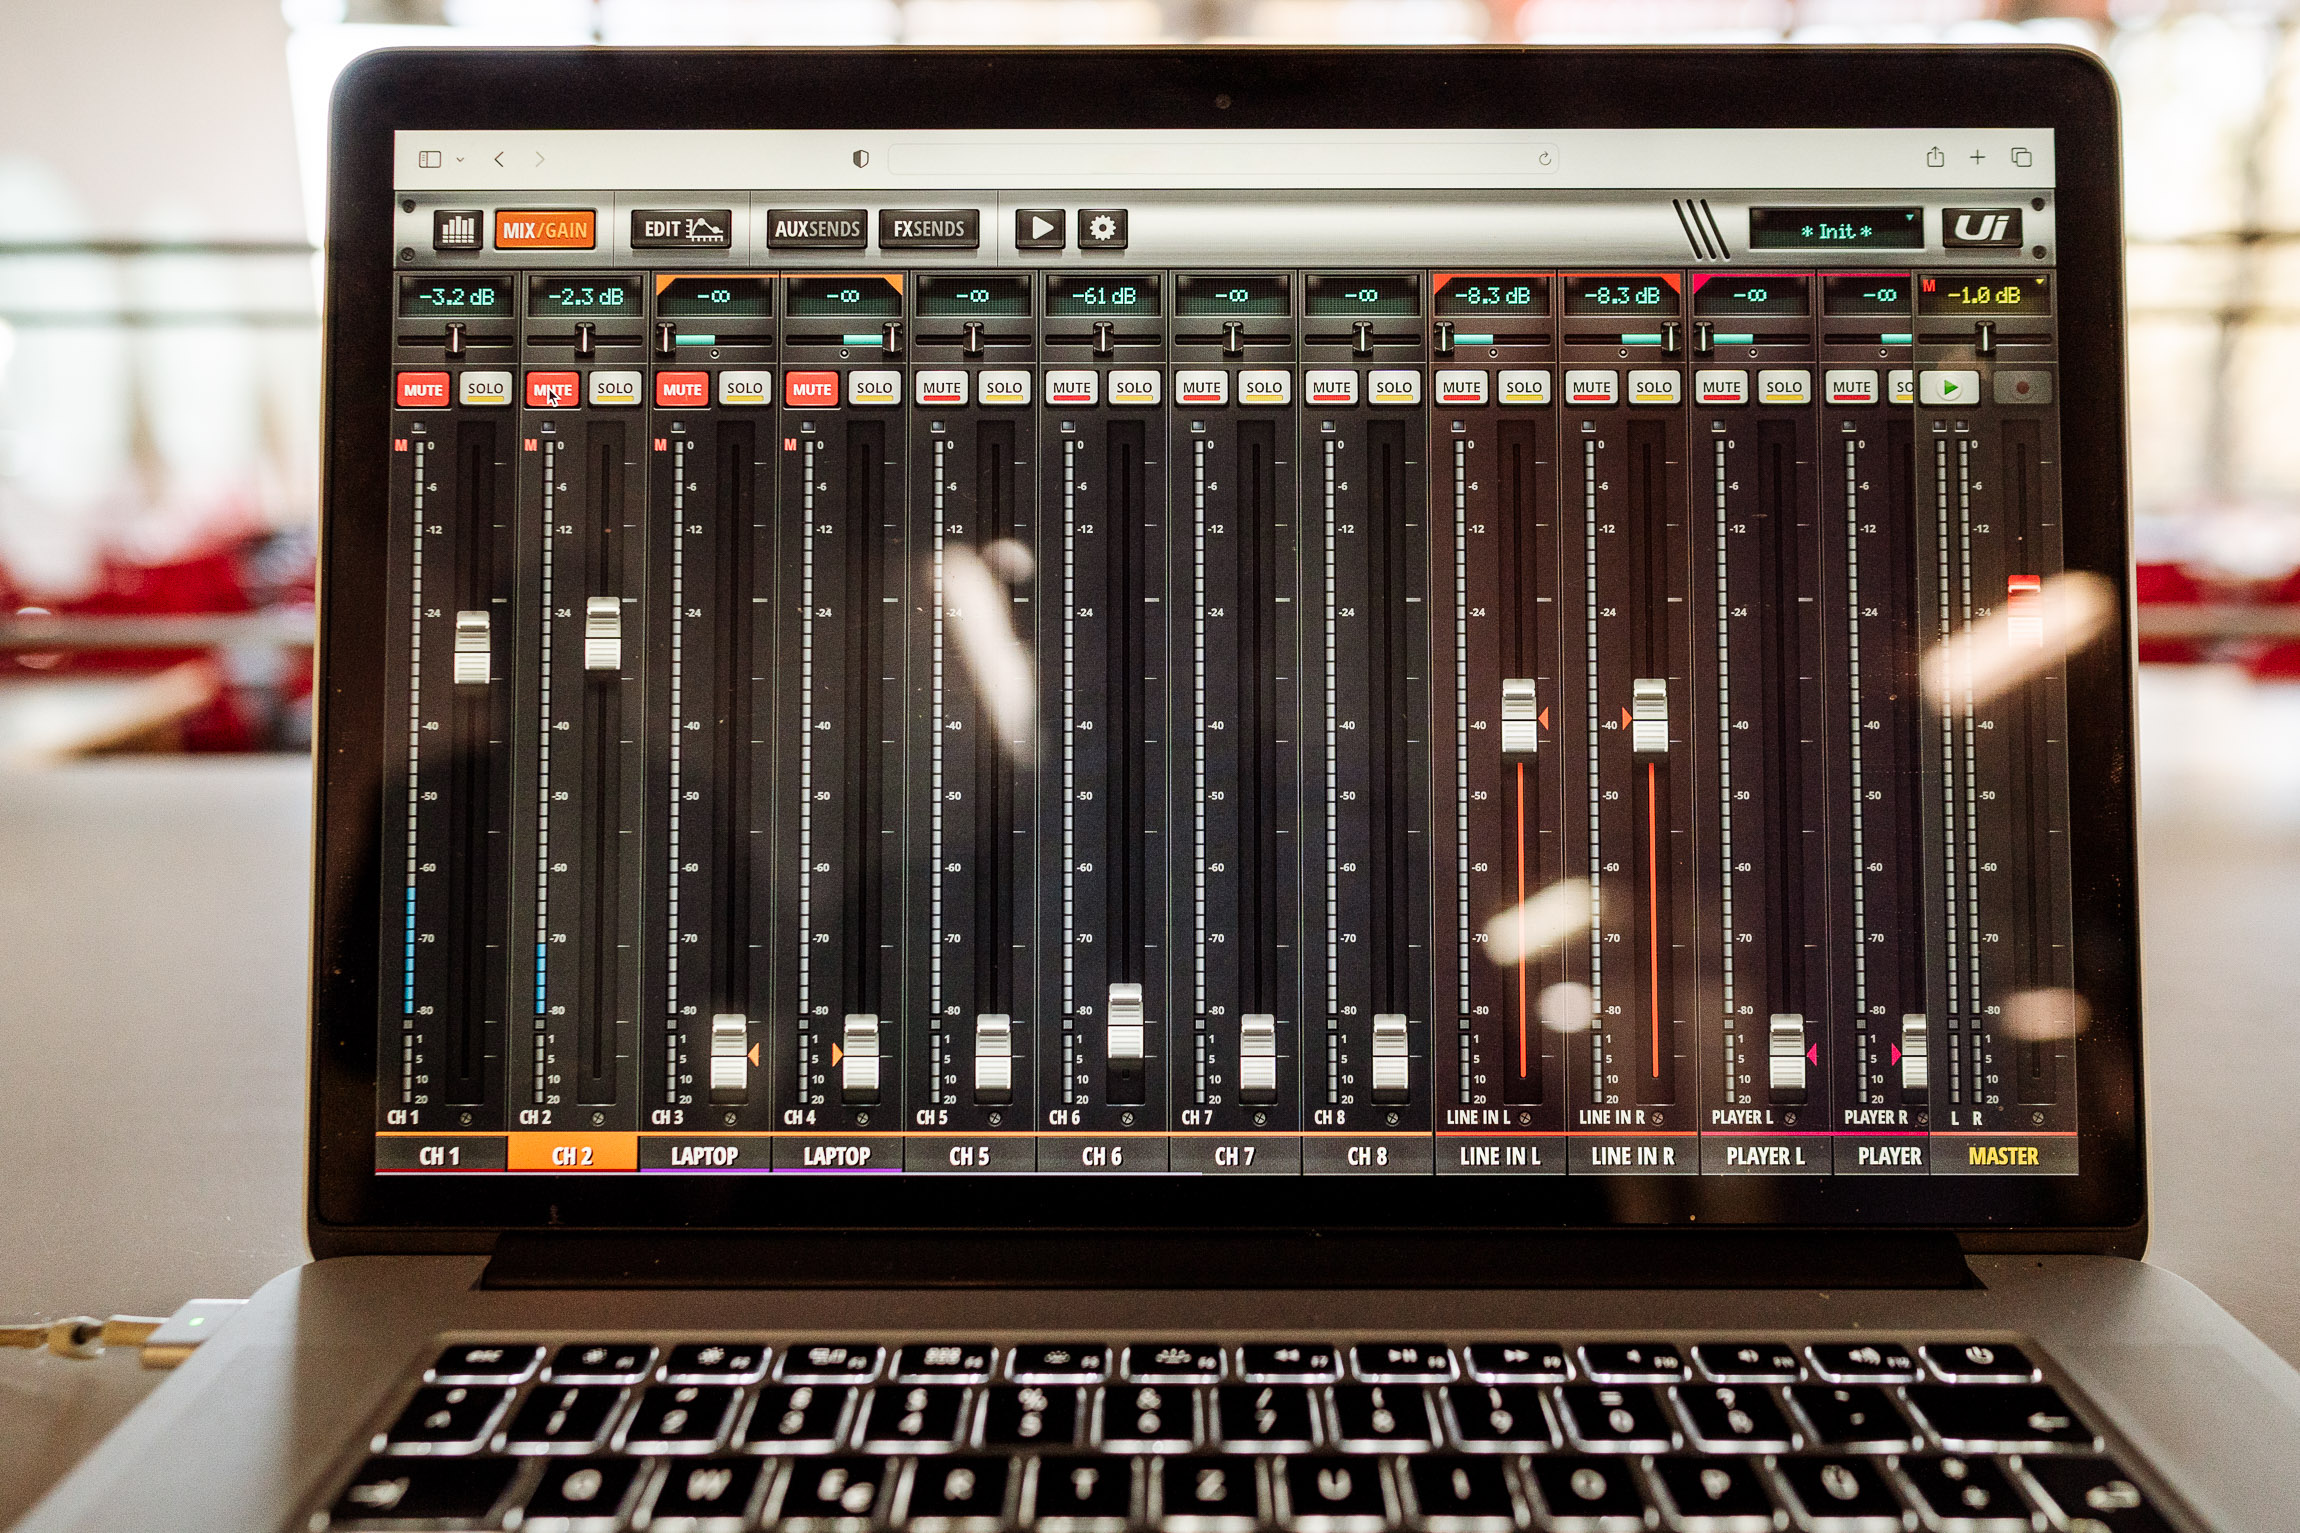Viewport: 2300px width, 1533px height.
Task: Toggle the Safari sidebar icon
Action: pos(430,159)
